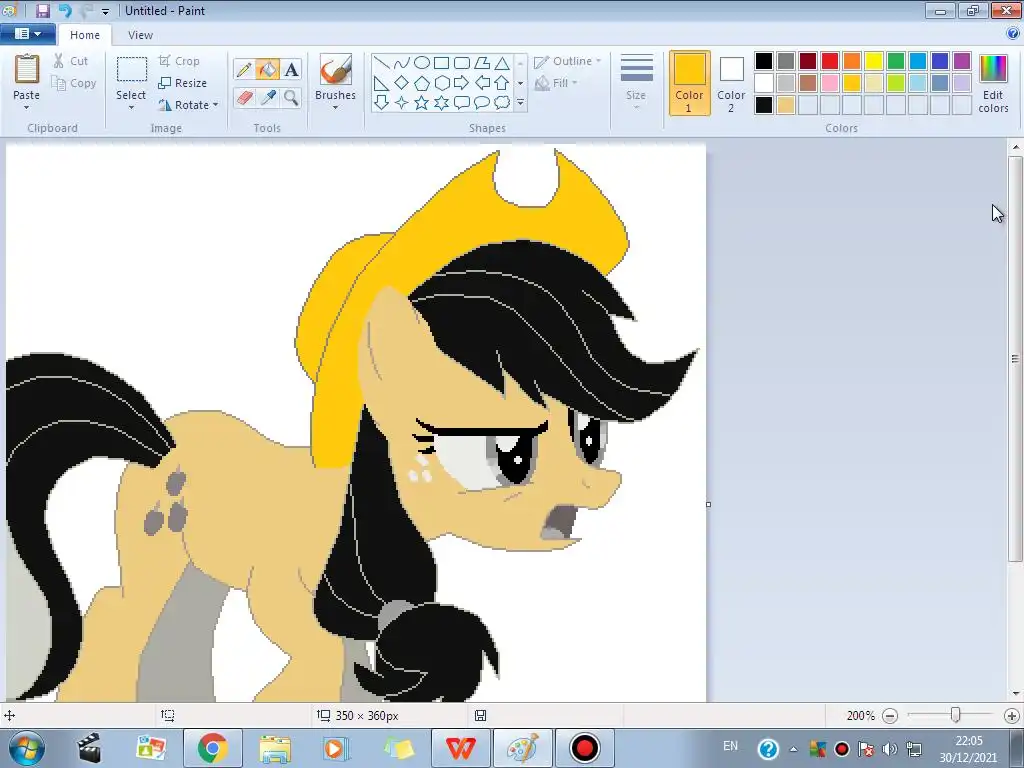Image resolution: width=1024 pixels, height=768 pixels.
Task: Open the Rotate dropdown
Action: point(187,105)
